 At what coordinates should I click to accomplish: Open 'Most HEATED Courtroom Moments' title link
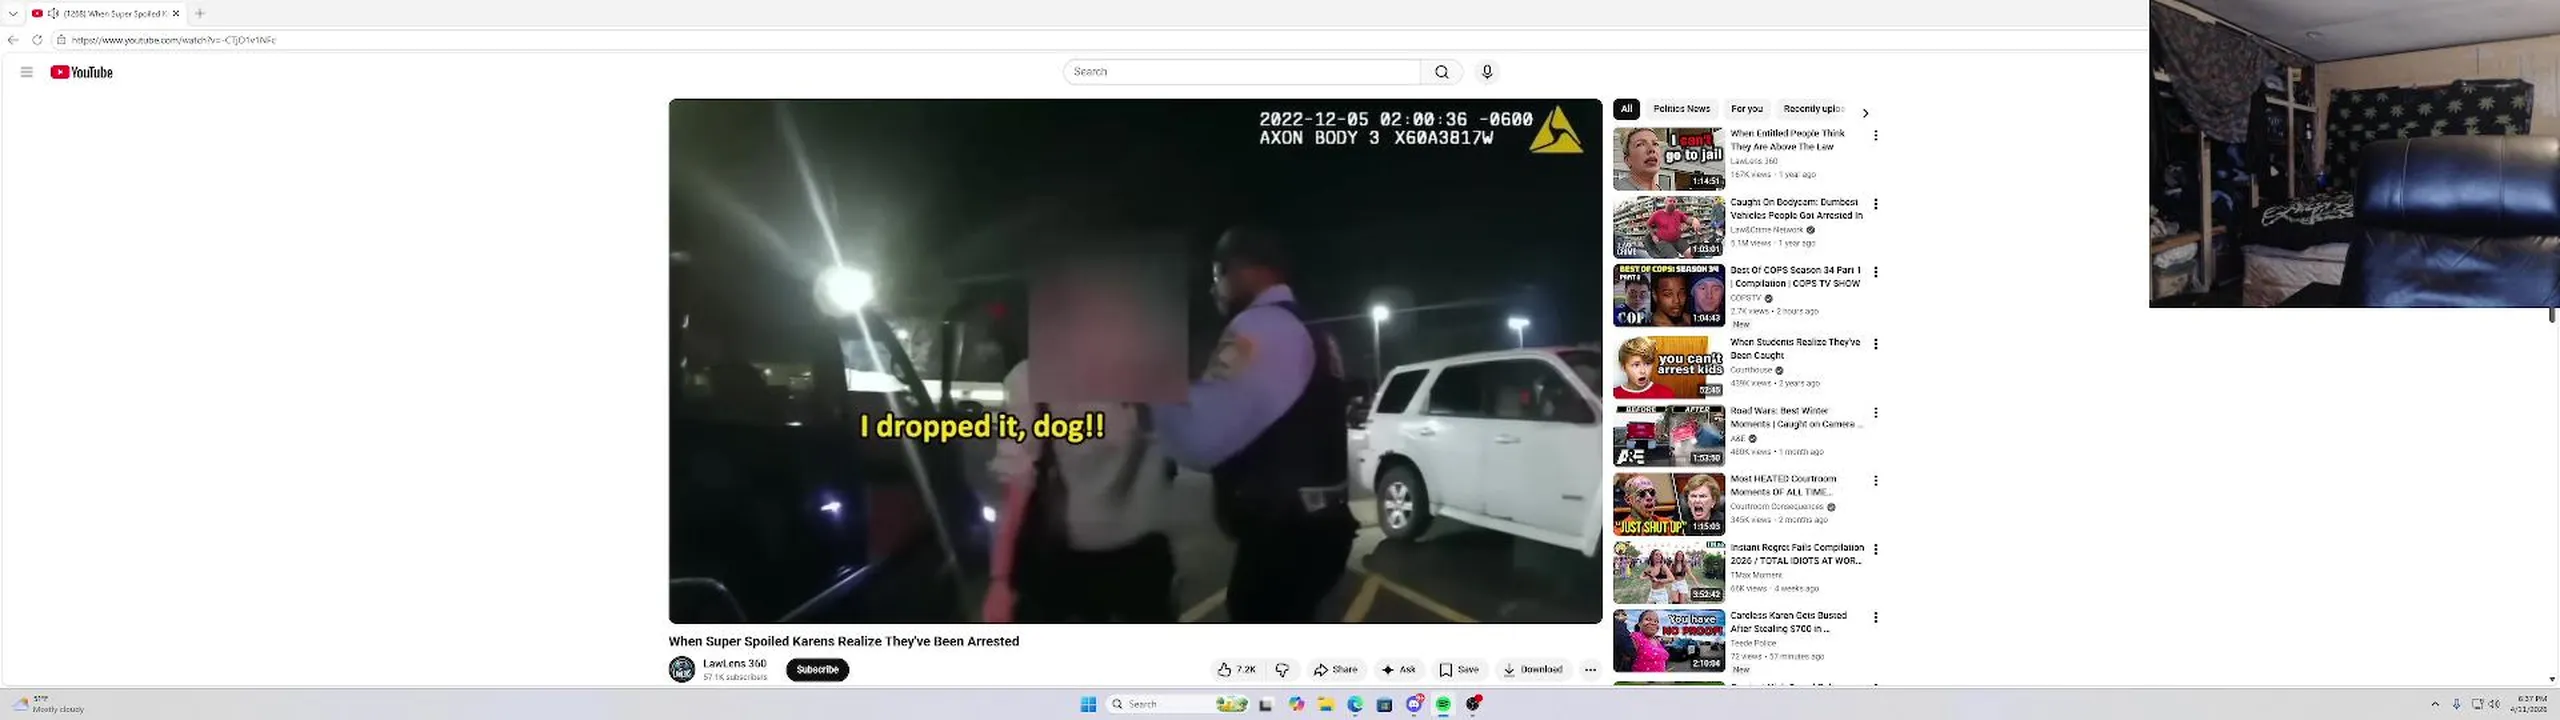[1783, 485]
